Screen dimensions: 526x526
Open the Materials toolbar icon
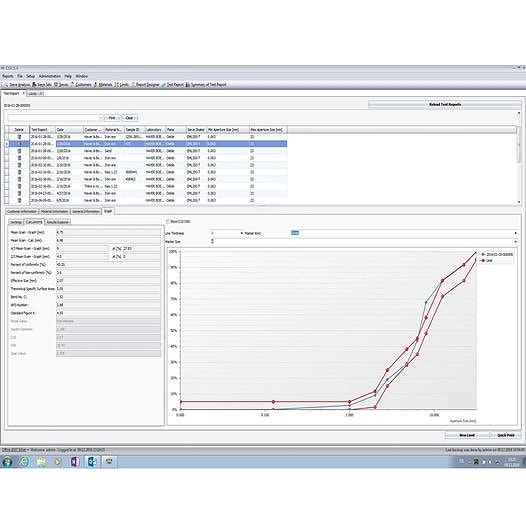[x=103, y=85]
